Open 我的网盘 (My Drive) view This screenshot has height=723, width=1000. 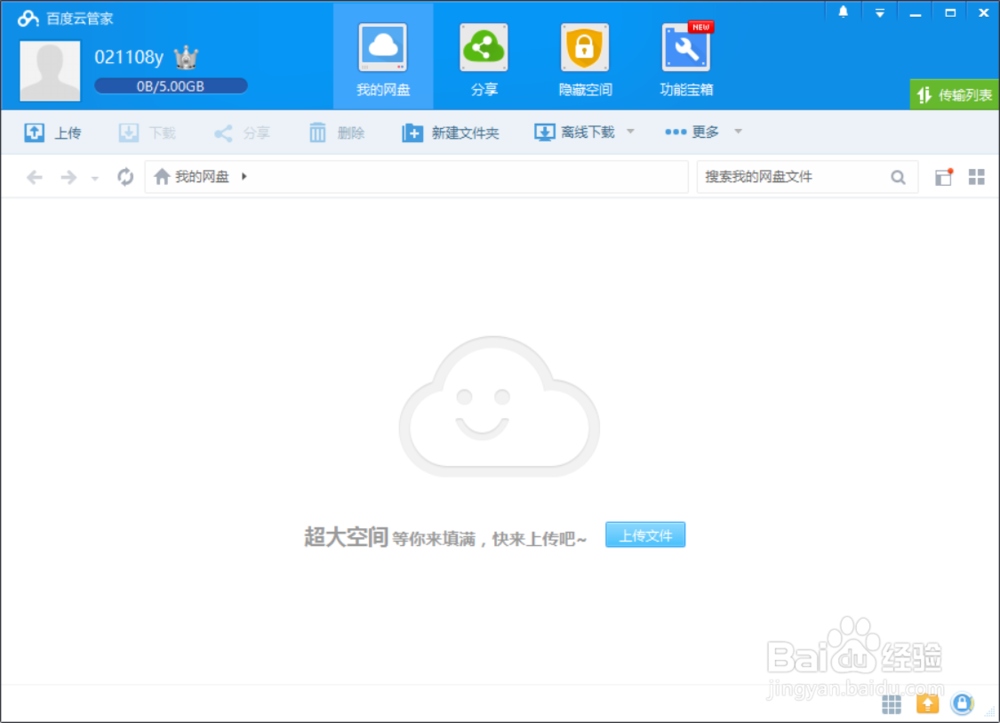pos(383,57)
